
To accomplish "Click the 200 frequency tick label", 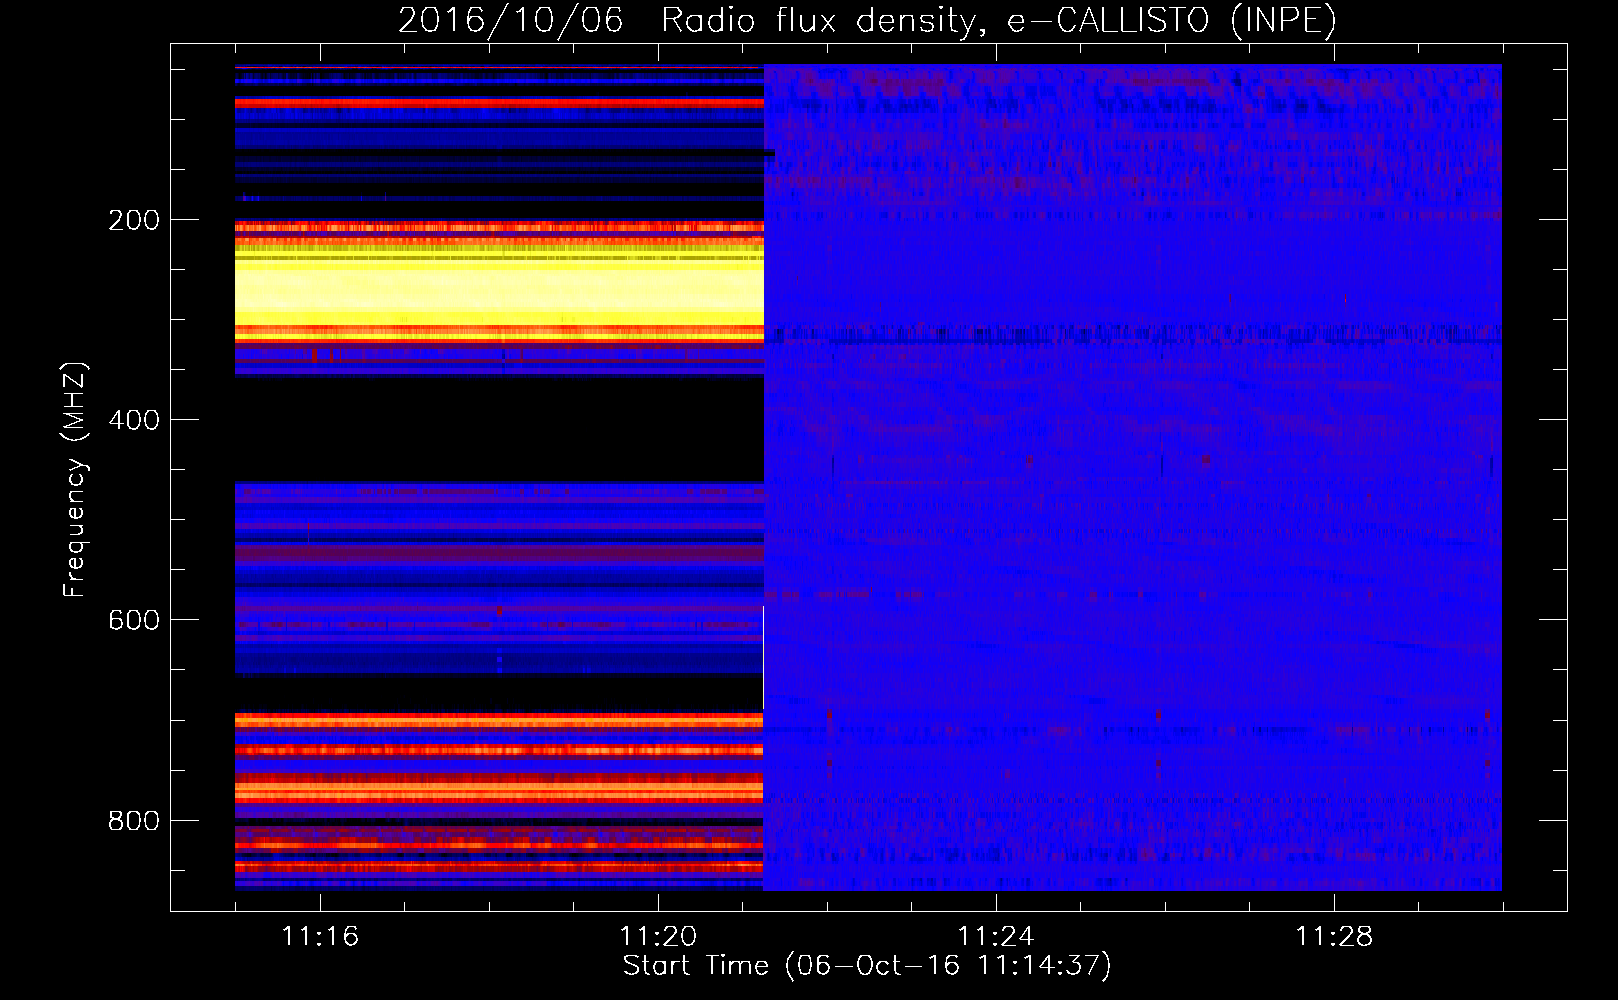I will pyautogui.click(x=134, y=220).
